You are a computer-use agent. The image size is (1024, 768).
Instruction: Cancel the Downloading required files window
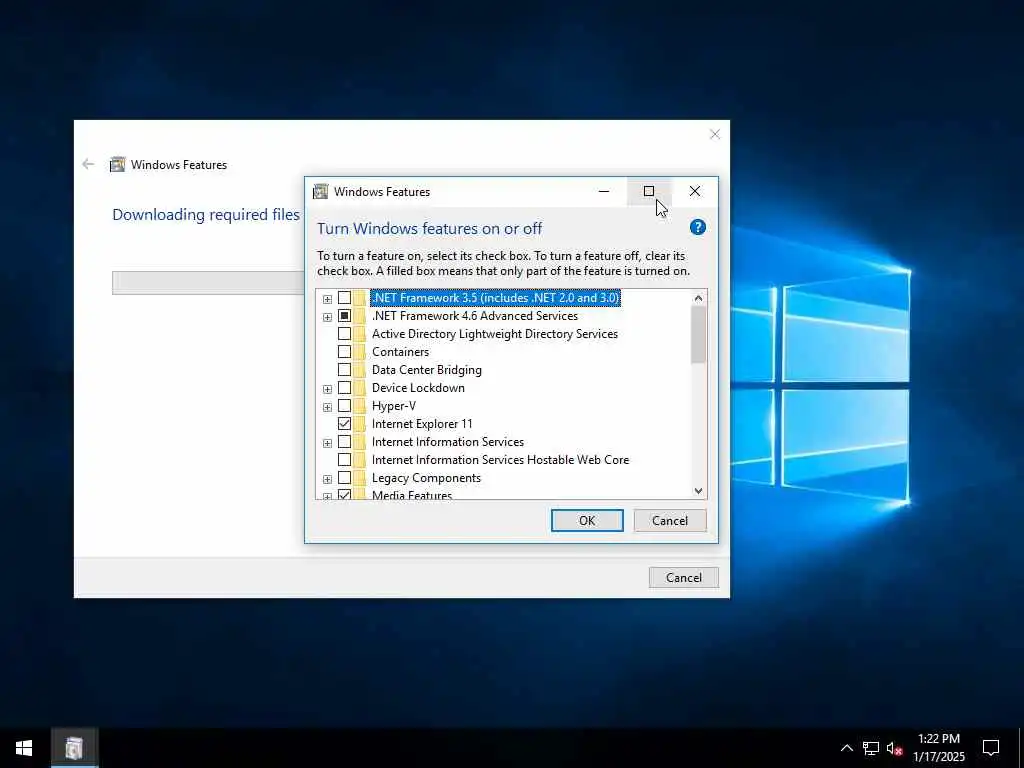pyautogui.click(x=684, y=577)
